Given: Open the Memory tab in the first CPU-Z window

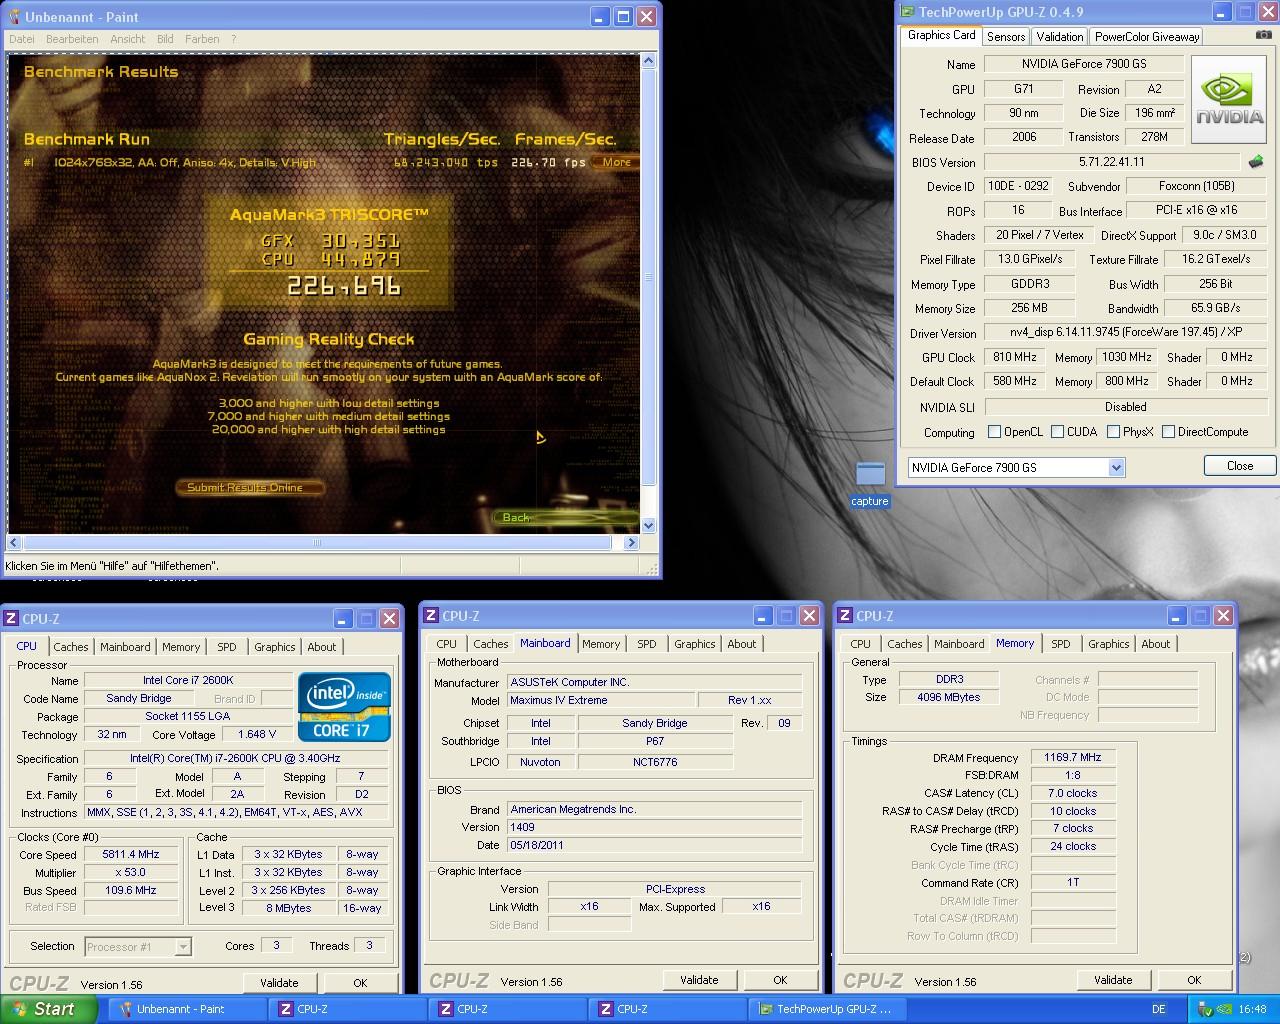Looking at the screenshot, I should pyautogui.click(x=181, y=647).
